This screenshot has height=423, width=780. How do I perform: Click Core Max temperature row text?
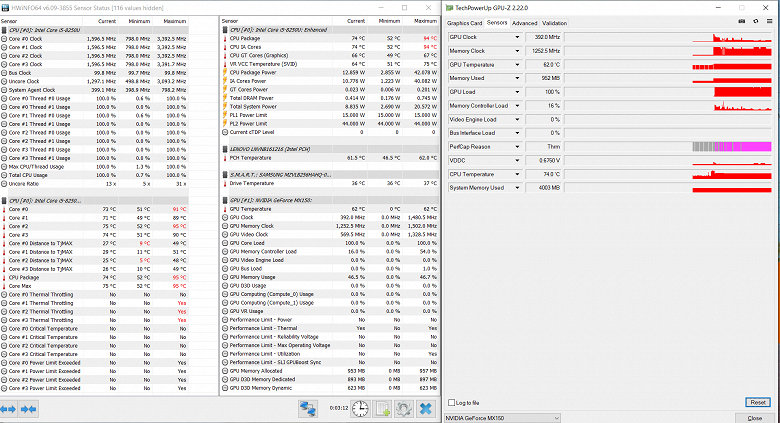coord(20,286)
